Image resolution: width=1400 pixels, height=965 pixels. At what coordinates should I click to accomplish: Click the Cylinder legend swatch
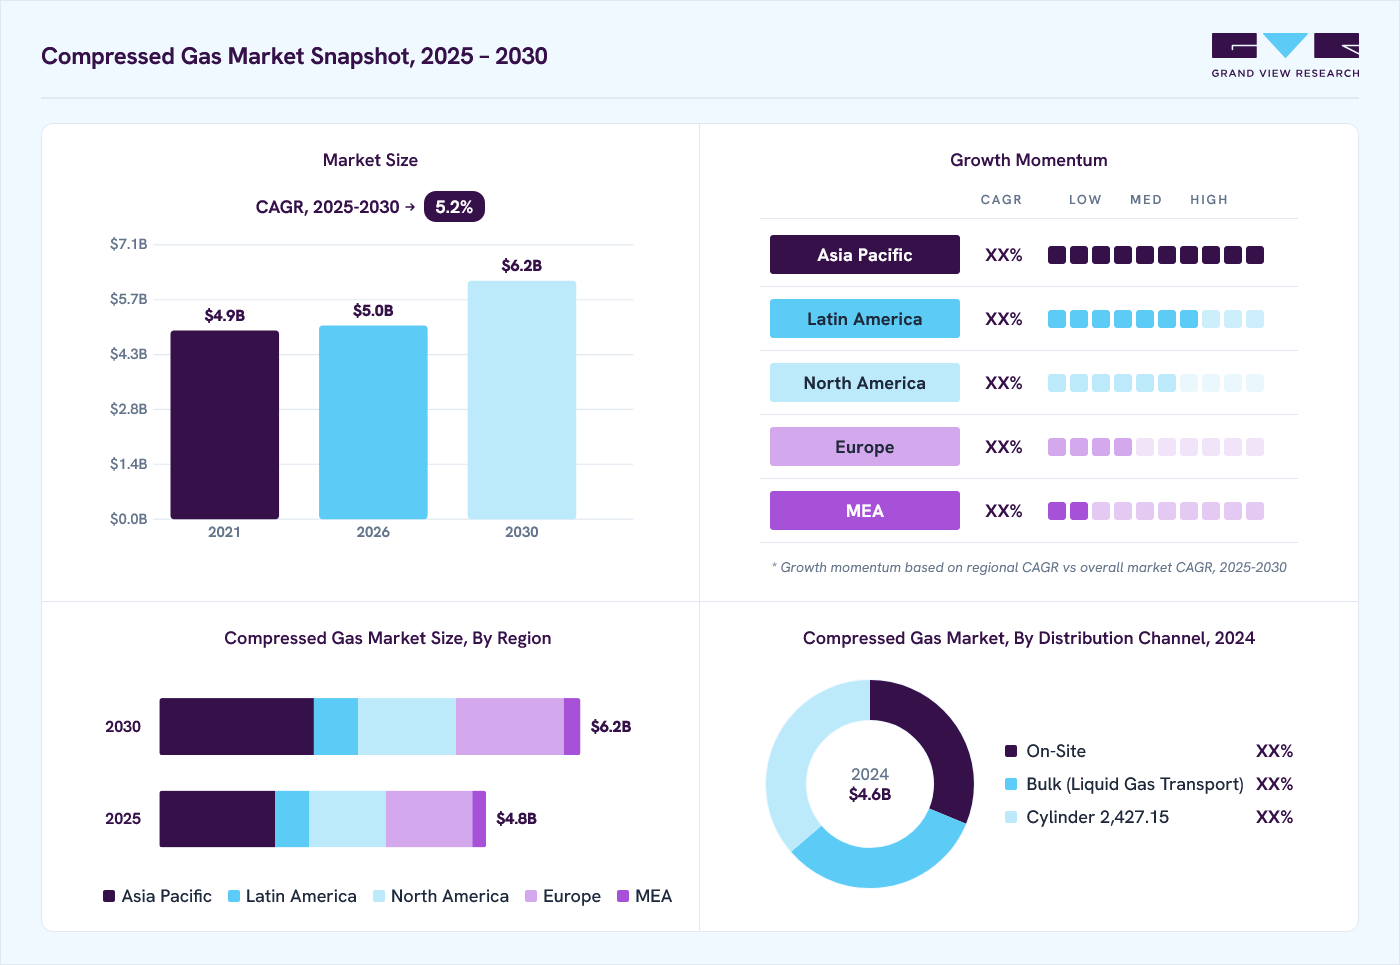click(x=1011, y=817)
